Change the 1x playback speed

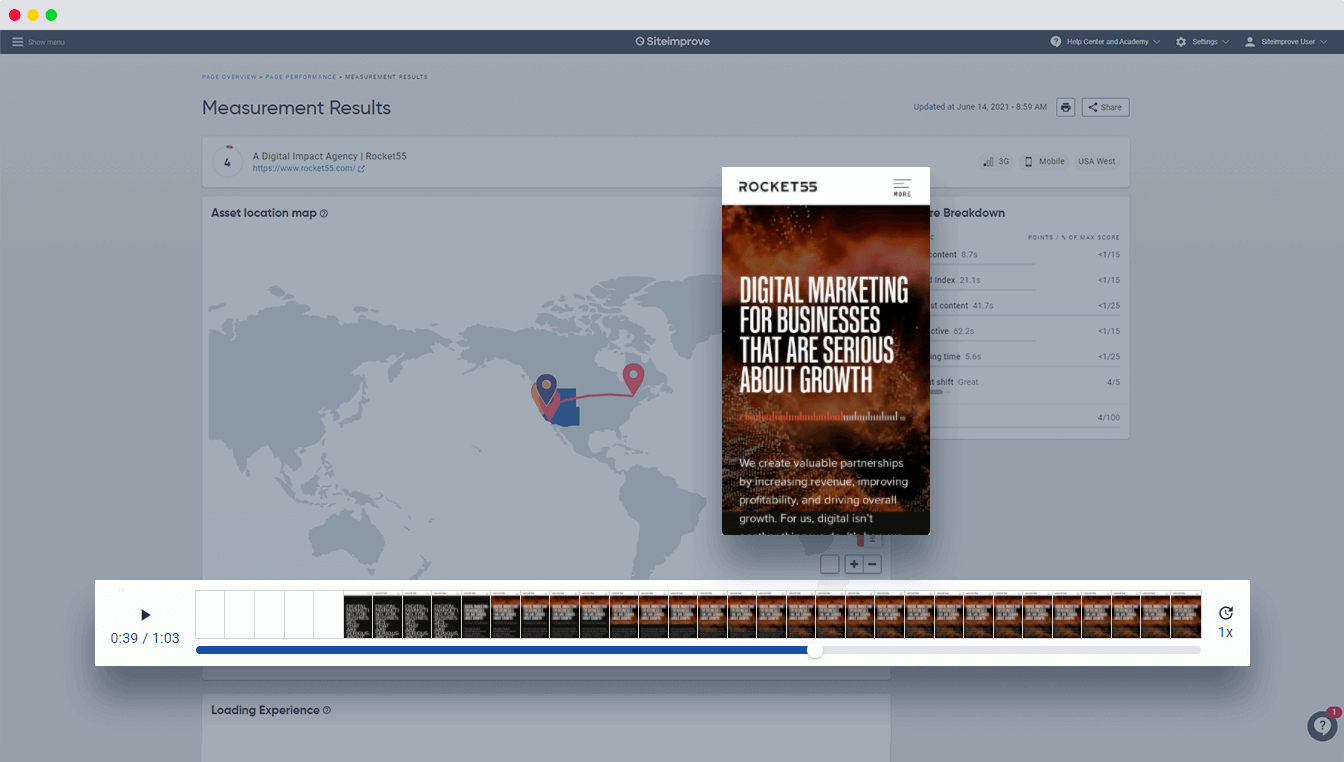tap(1225, 633)
